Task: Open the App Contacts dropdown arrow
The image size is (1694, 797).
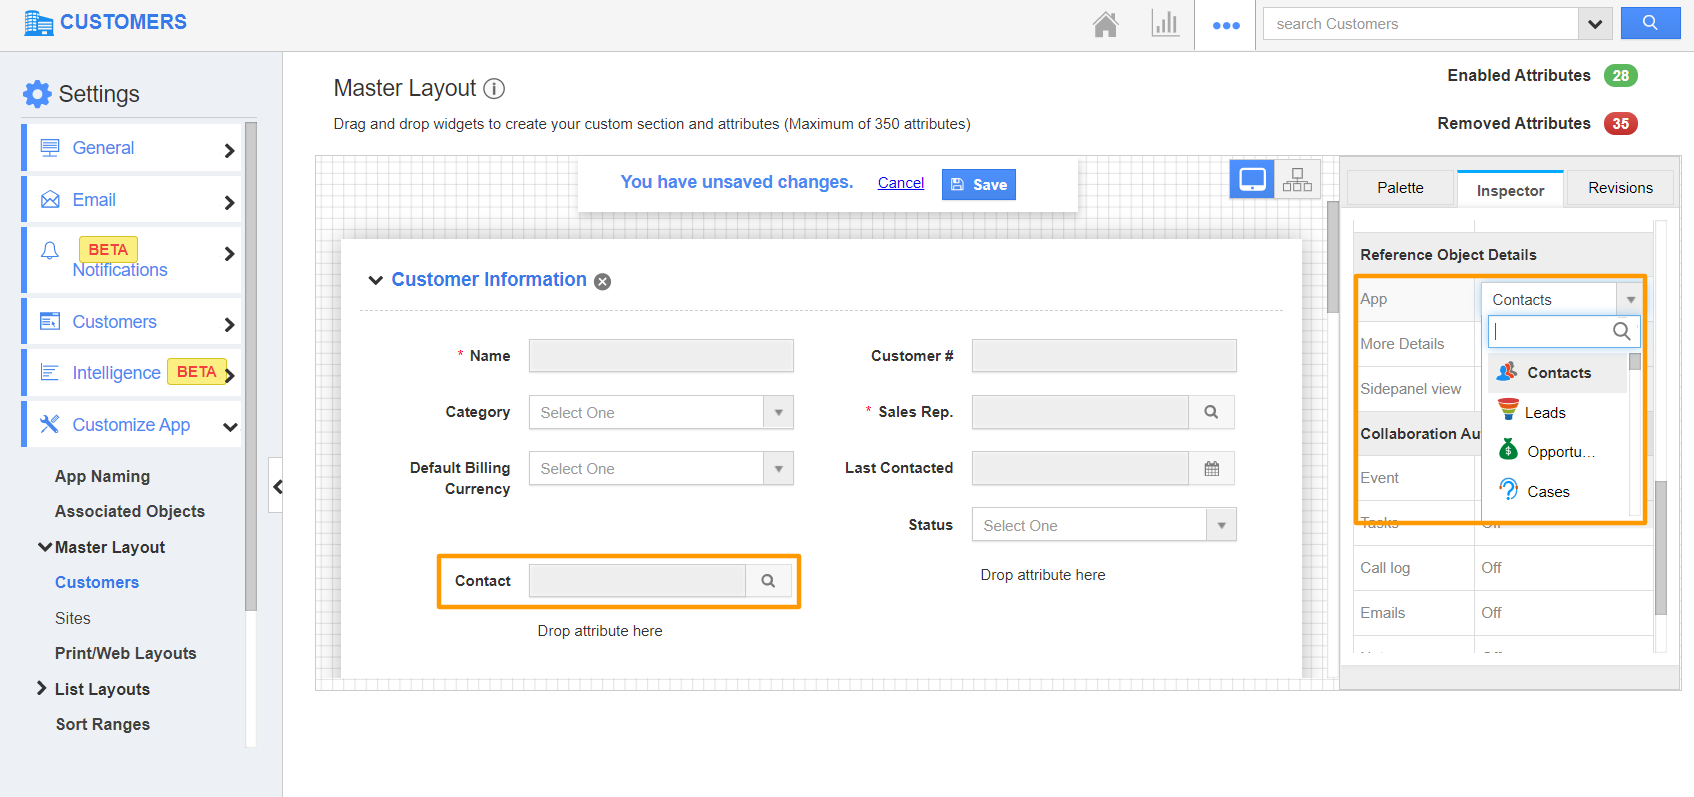Action: pos(1630,300)
